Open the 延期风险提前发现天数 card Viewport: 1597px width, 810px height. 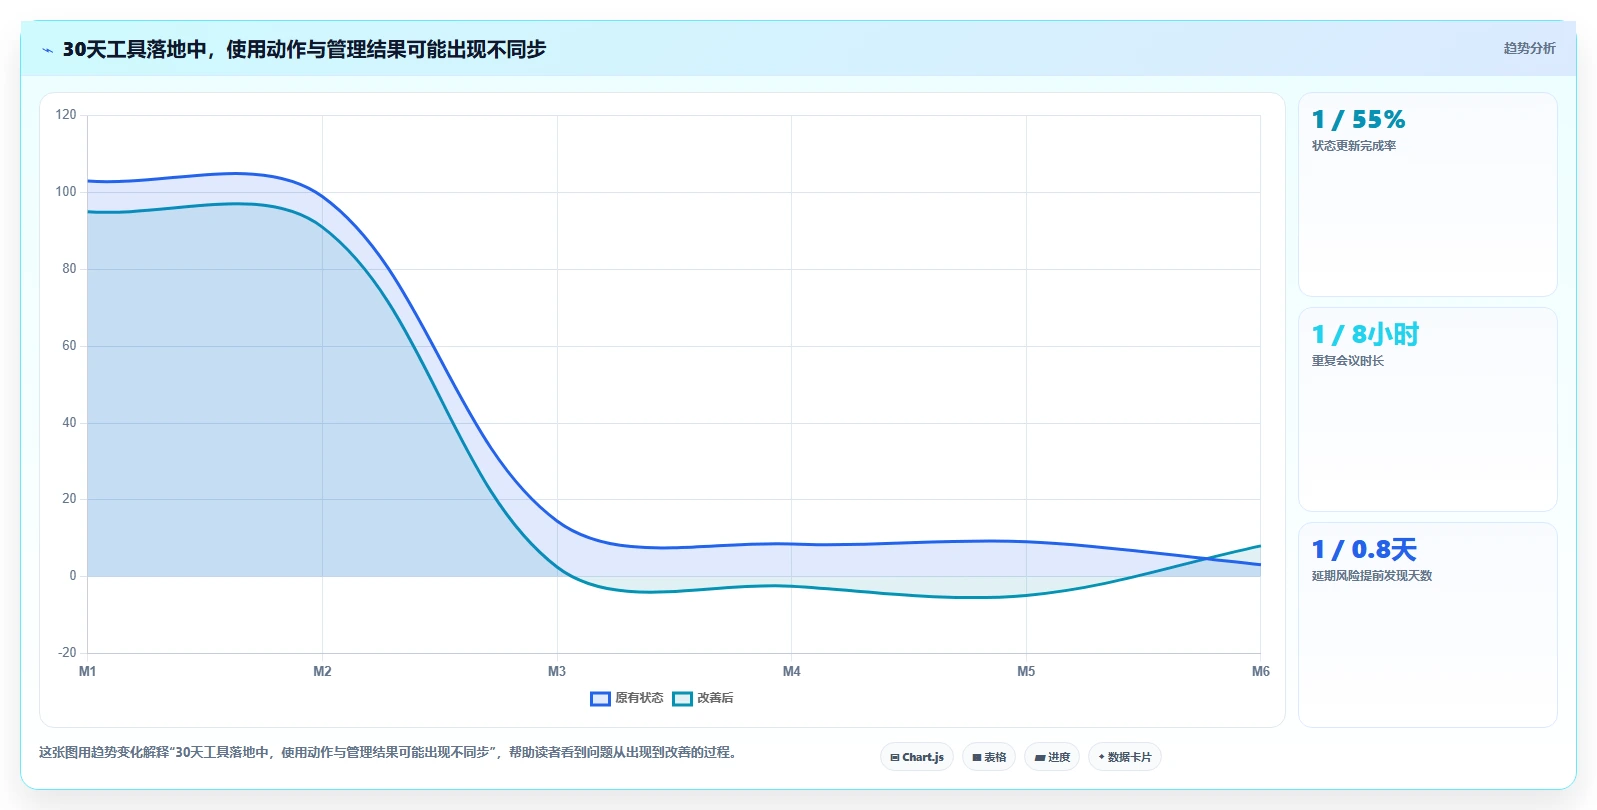click(x=1428, y=625)
